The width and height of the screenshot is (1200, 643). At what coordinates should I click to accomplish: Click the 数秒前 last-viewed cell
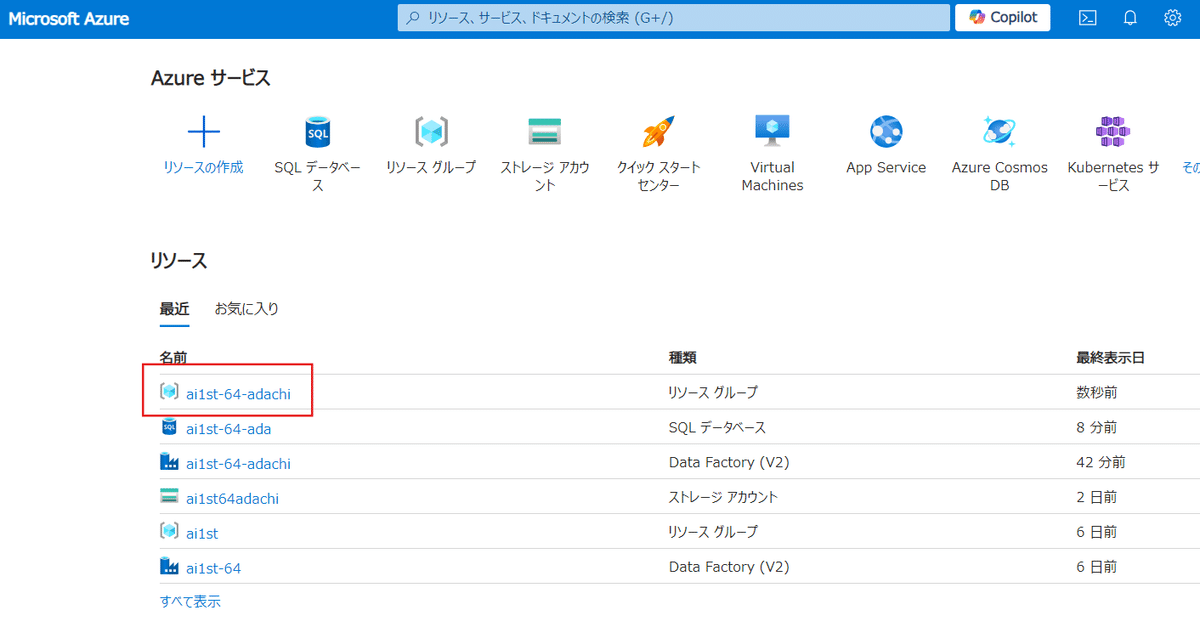tap(1097, 392)
